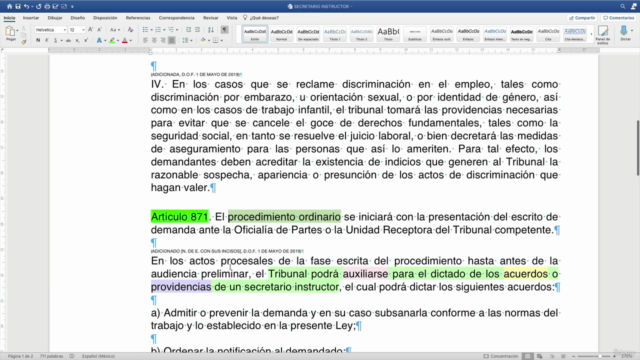Apply red font color

pos(125,40)
